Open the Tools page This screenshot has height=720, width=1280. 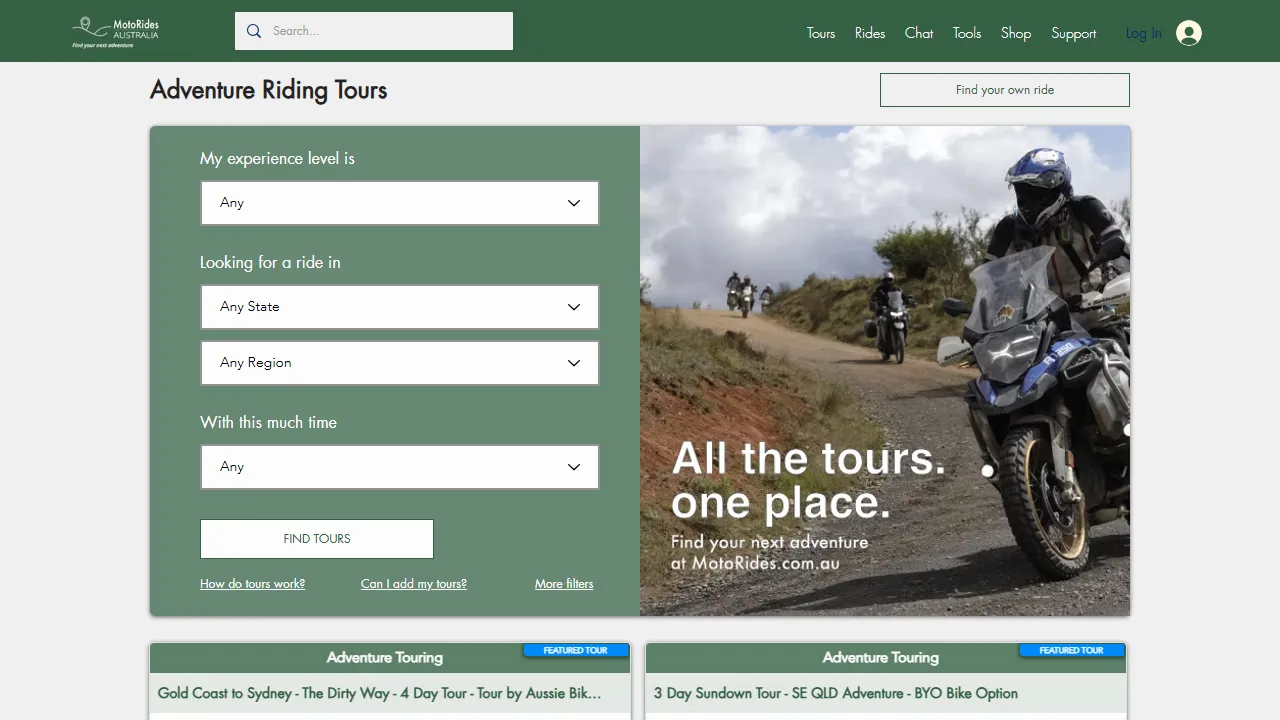pyautogui.click(x=966, y=33)
